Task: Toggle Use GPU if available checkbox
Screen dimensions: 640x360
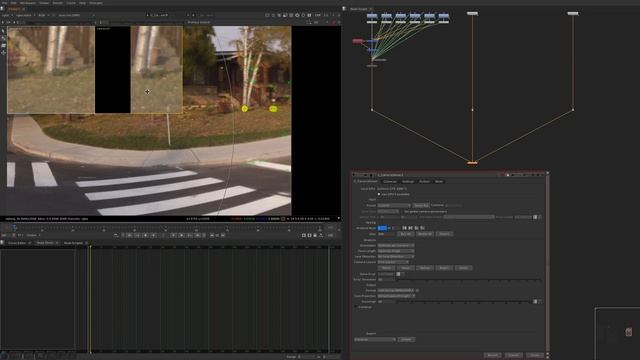Action: point(379,194)
